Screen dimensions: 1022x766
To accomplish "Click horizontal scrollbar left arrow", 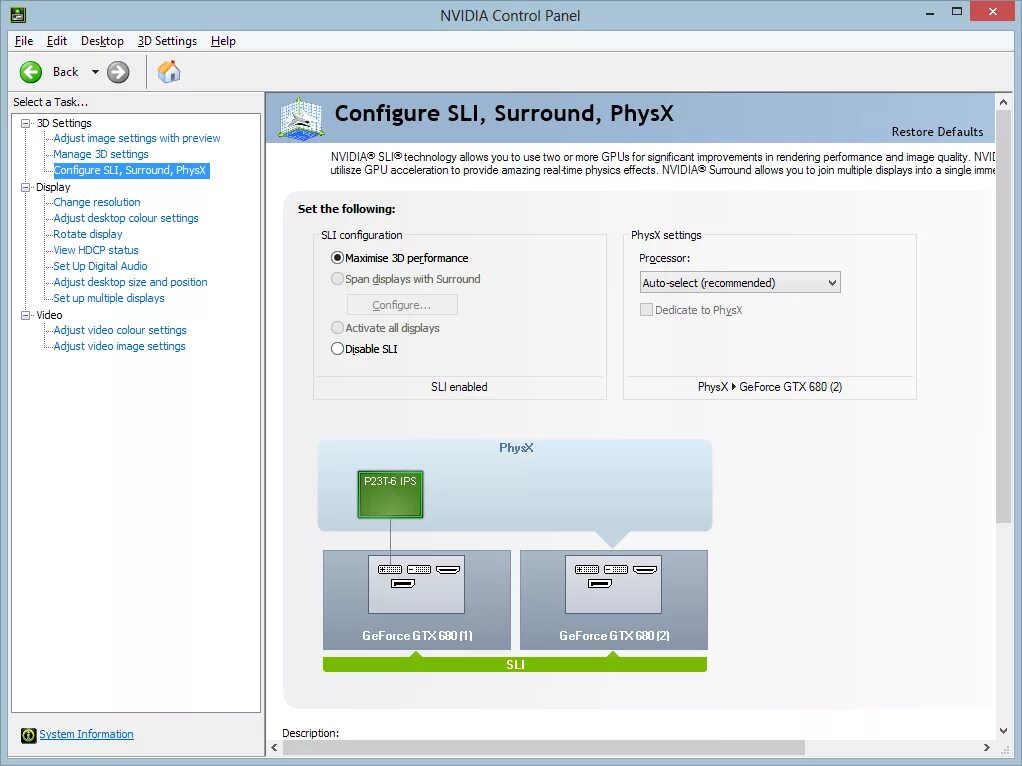I will [x=274, y=748].
